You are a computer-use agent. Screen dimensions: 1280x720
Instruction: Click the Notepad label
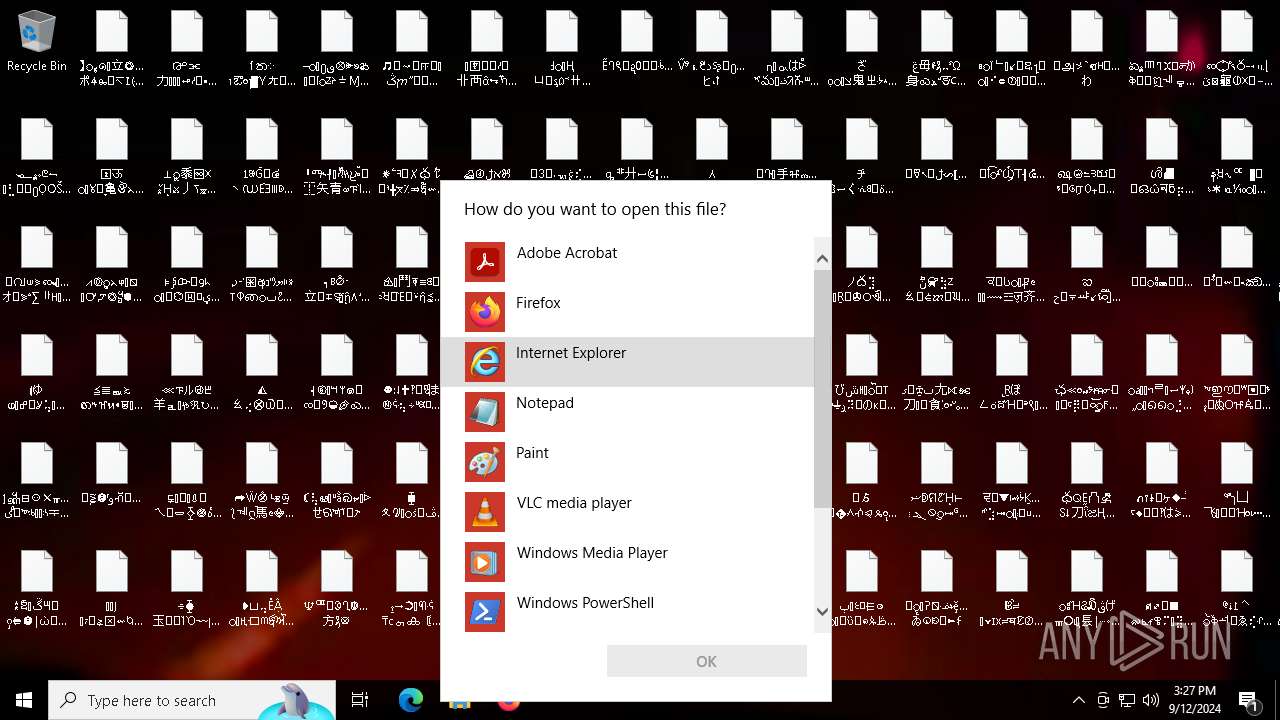(x=545, y=403)
